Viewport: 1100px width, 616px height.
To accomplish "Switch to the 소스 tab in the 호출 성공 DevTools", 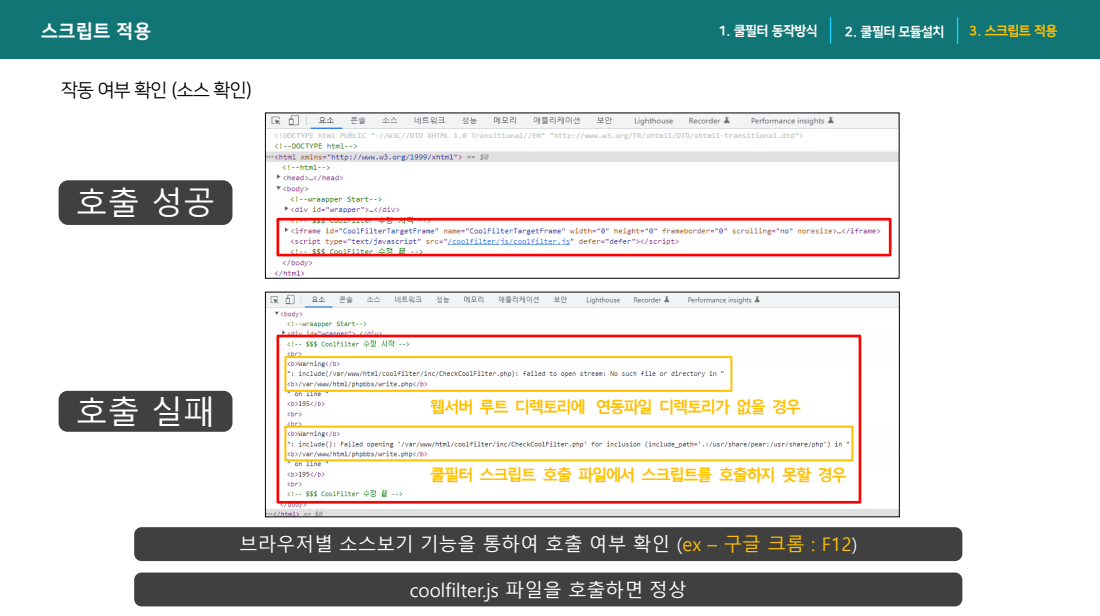I will point(389,121).
